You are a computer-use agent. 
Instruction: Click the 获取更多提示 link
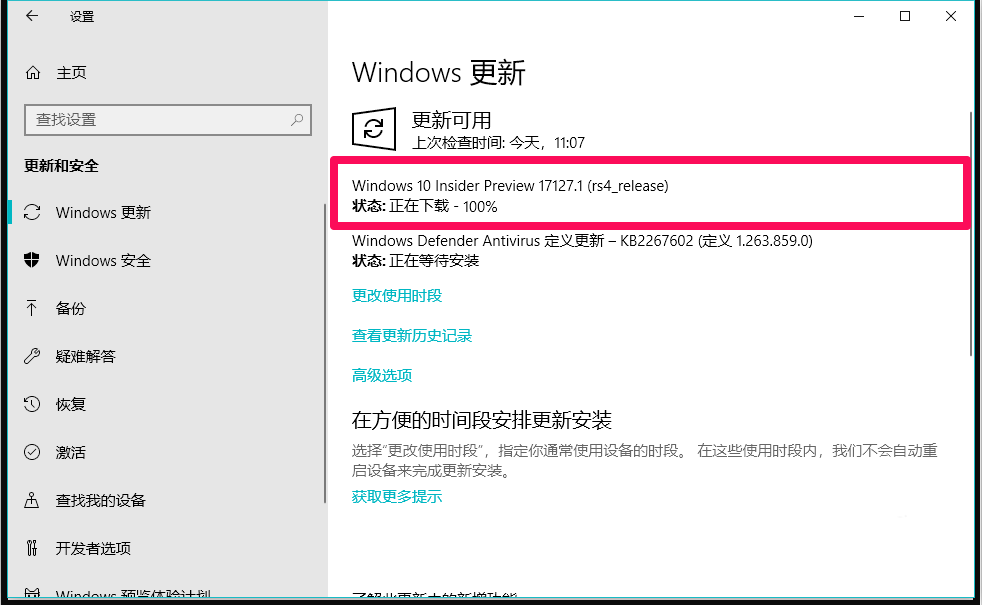coord(397,497)
